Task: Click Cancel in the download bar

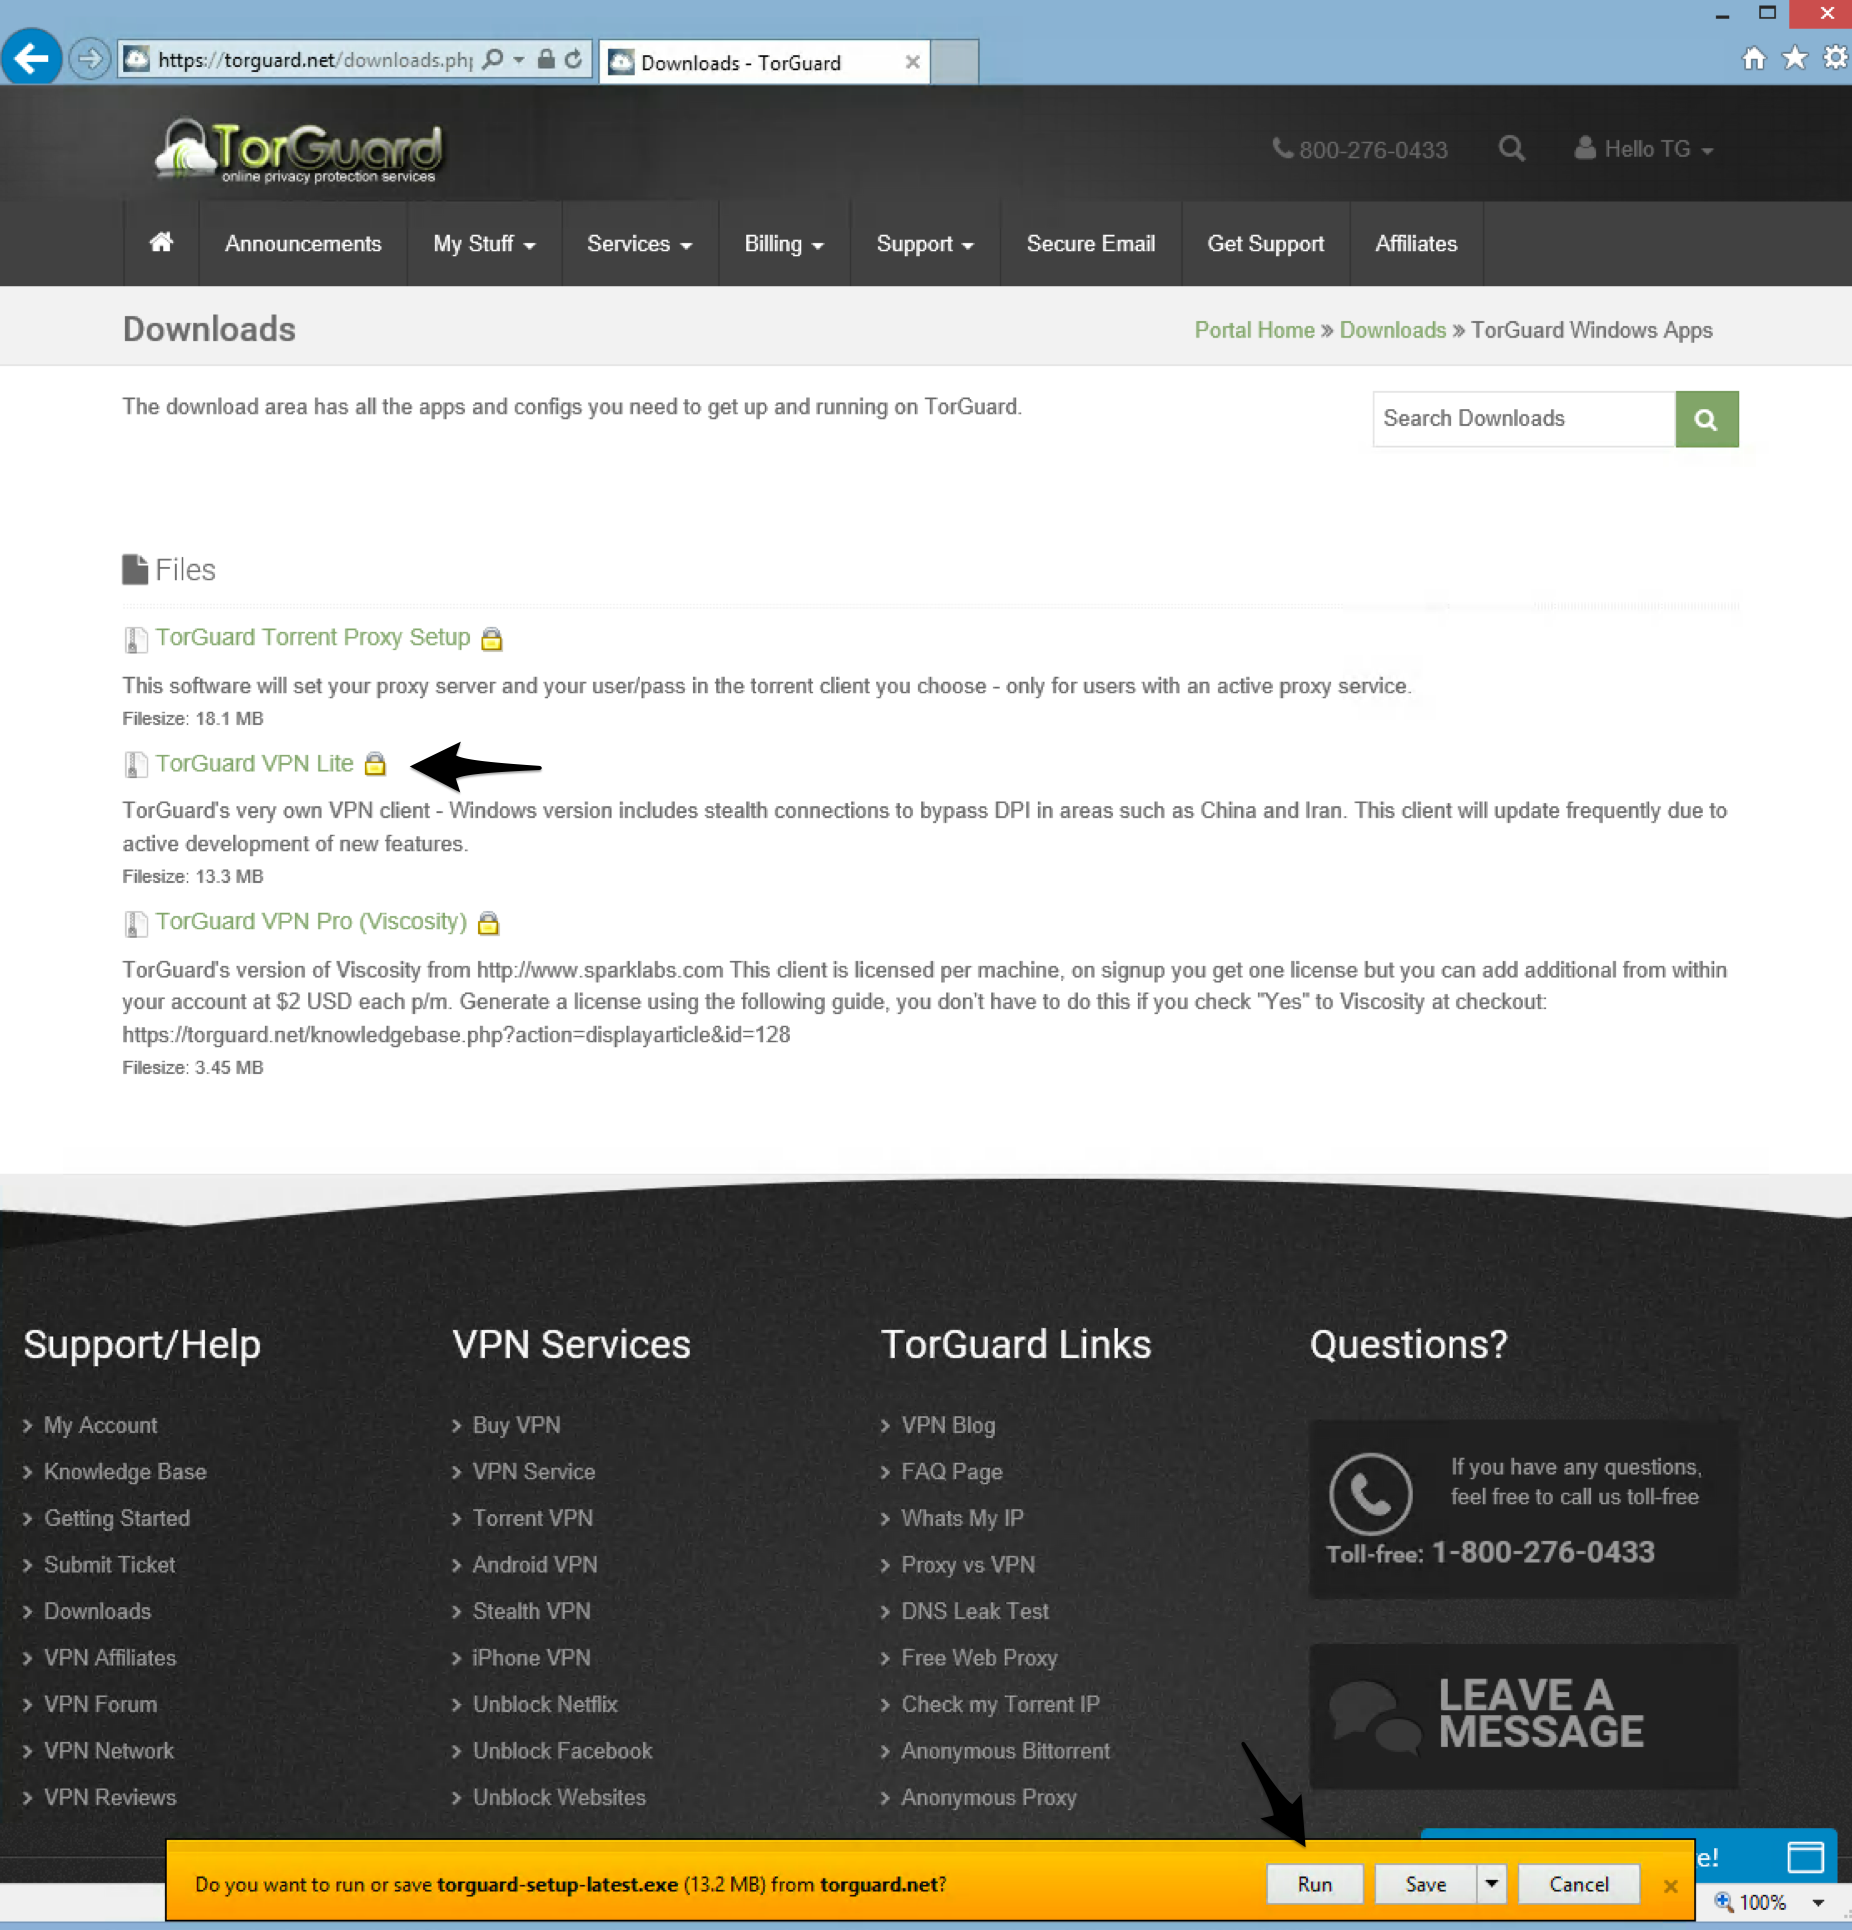Action: tap(1578, 1884)
